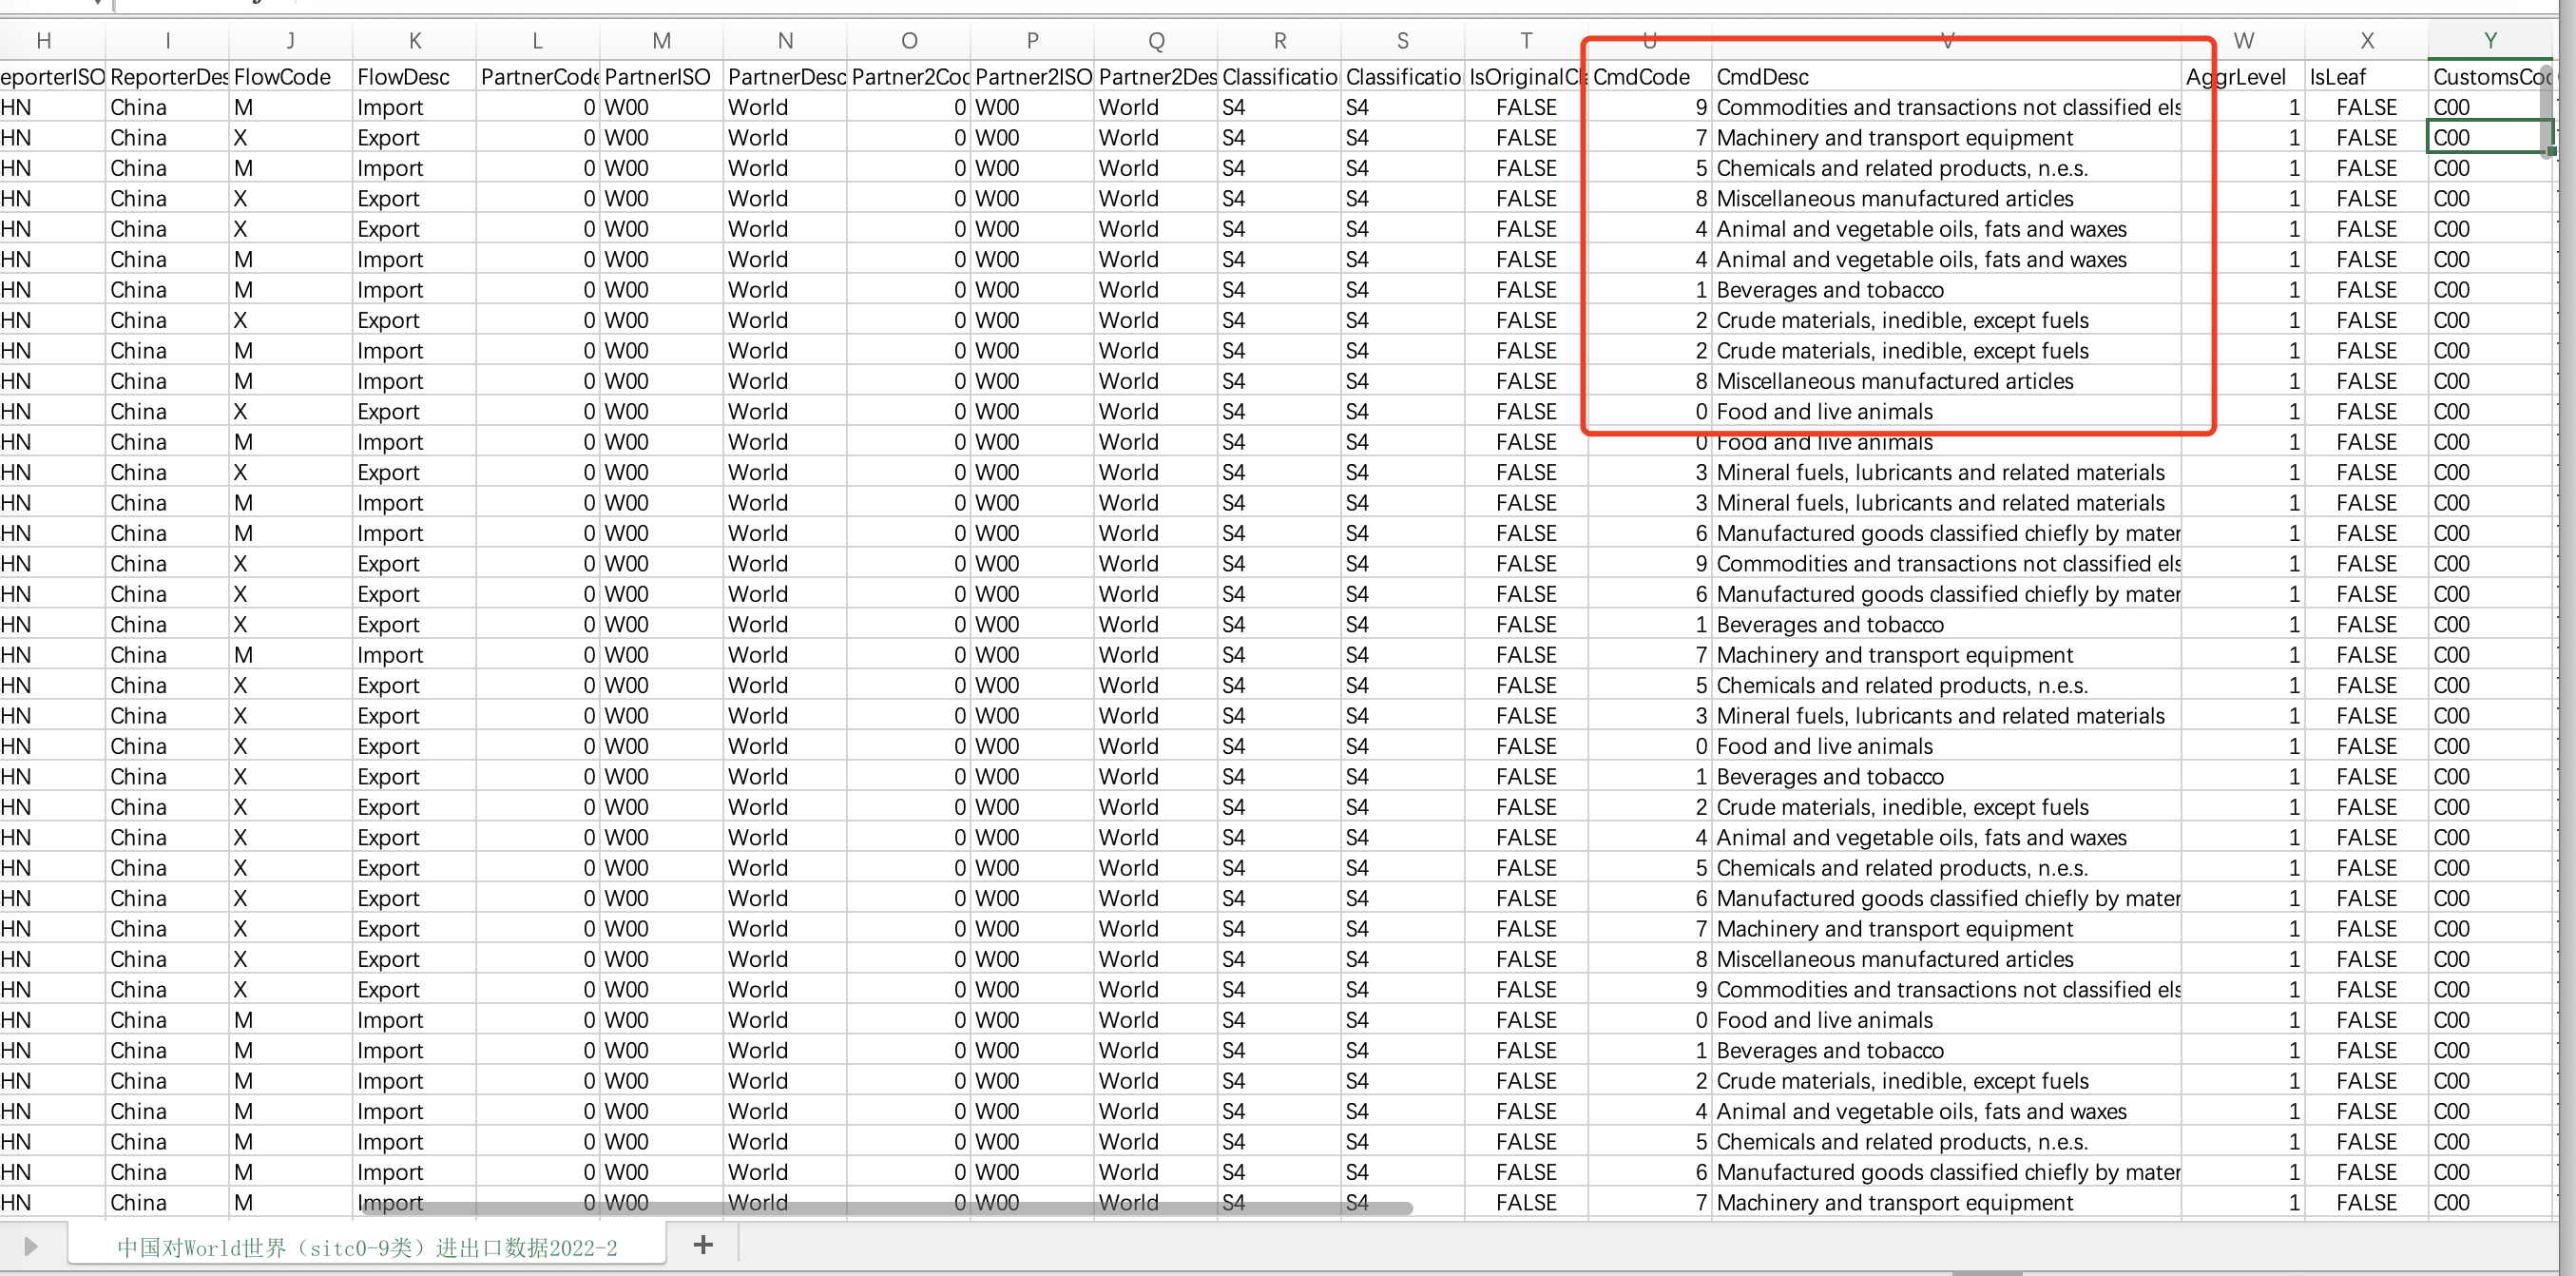Select column H header

coord(43,40)
